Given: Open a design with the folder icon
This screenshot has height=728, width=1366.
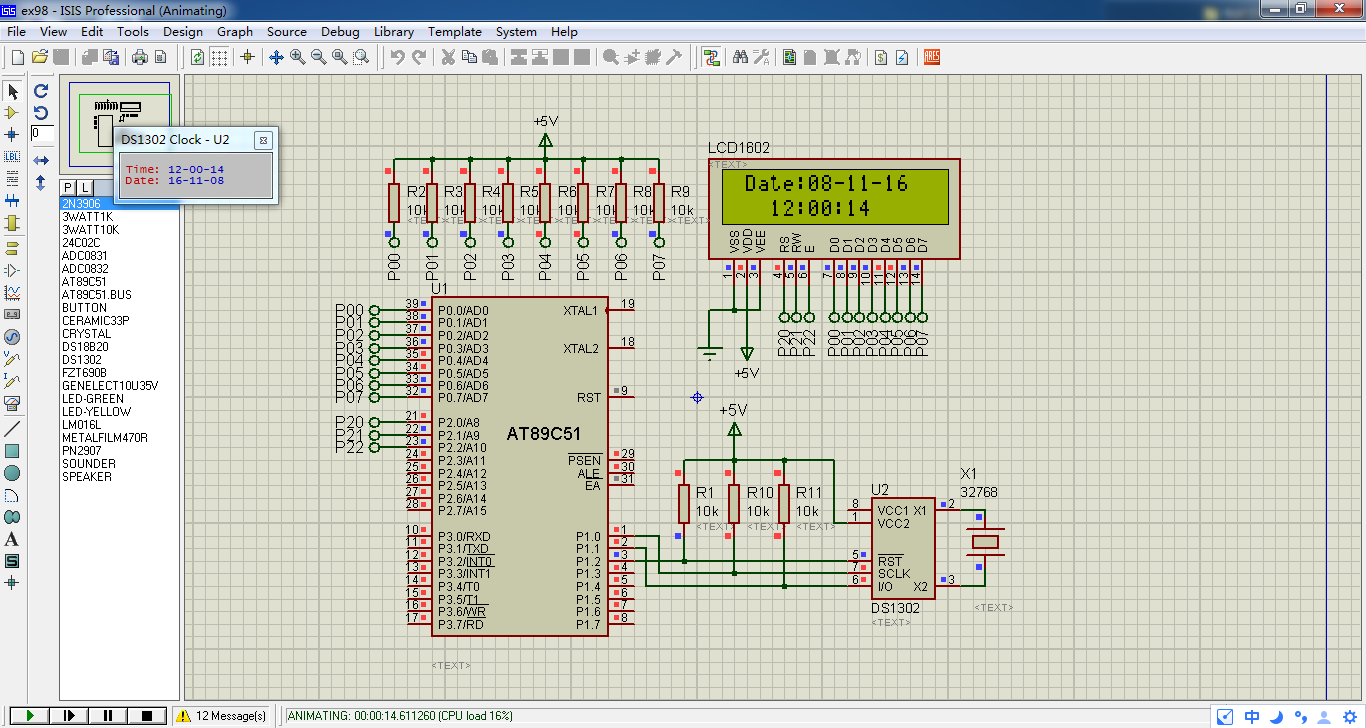Looking at the screenshot, I should pyautogui.click(x=40, y=57).
